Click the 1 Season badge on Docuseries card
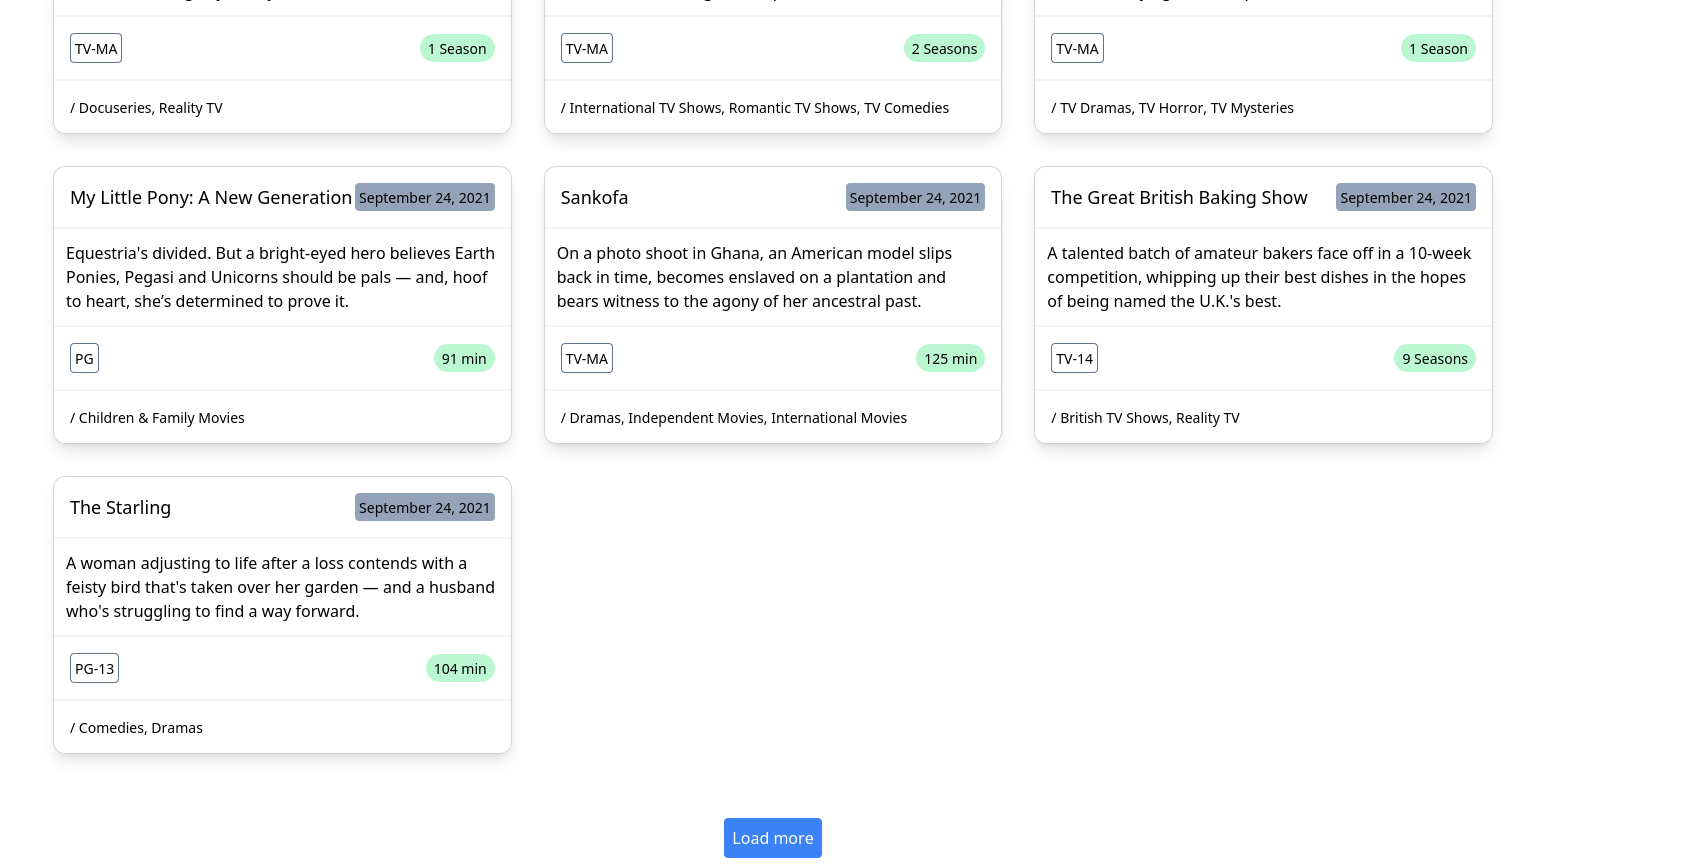Viewport: 1688px width, 866px height. 457,48
